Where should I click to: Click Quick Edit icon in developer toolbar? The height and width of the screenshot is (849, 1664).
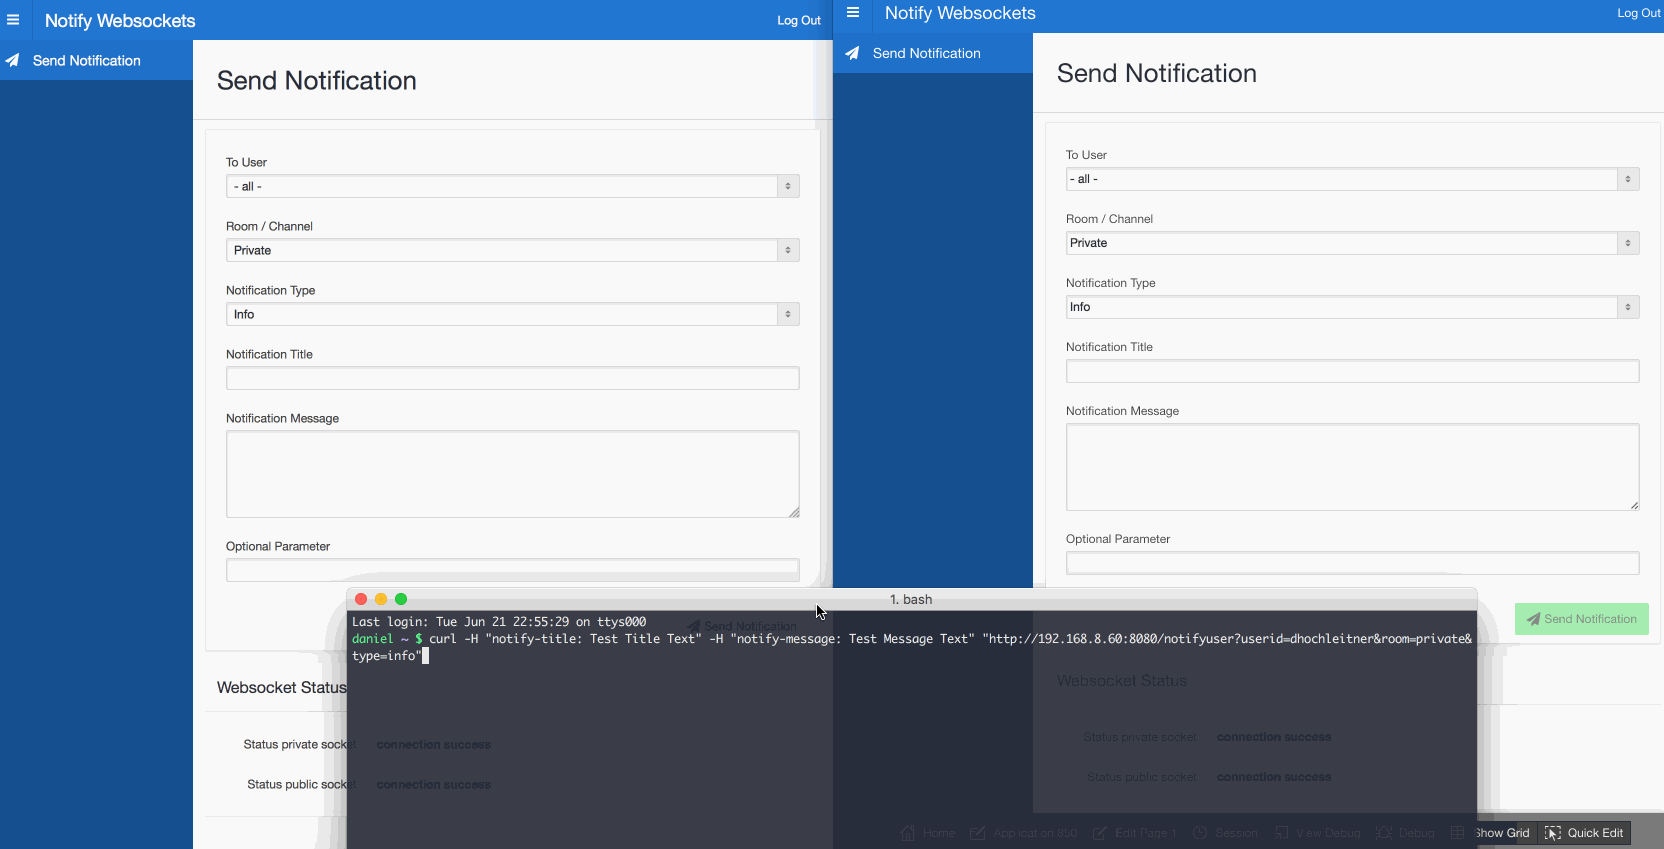coord(1553,833)
